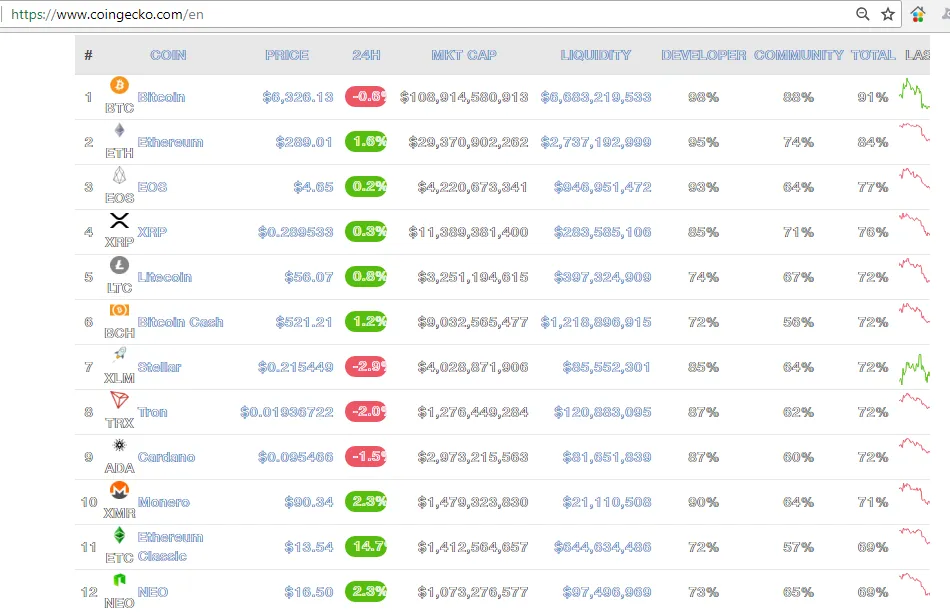Click Ethereum's green 1.6% change badge
The image size is (950, 614).
(366, 141)
